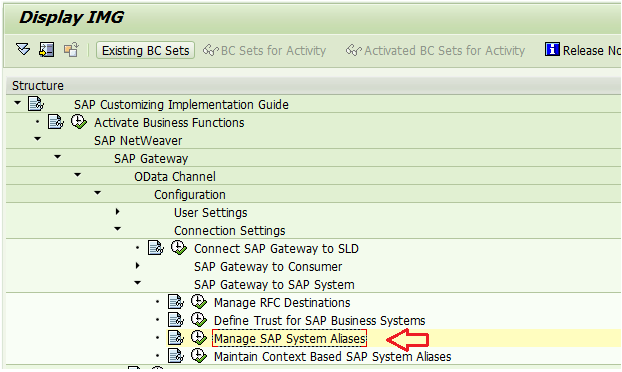This screenshot has width=622, height=372.
Task: Click the blue Release Notes info icon
Action: pyautogui.click(x=552, y=50)
